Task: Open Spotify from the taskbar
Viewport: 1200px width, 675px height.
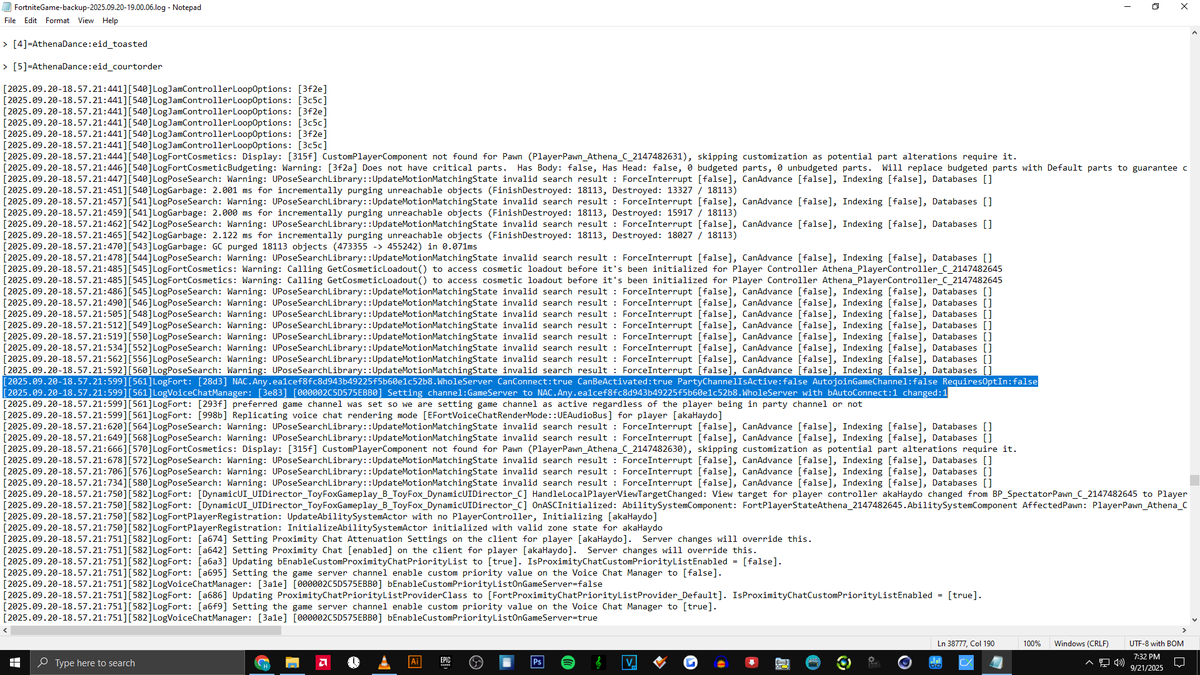Action: coord(567,662)
